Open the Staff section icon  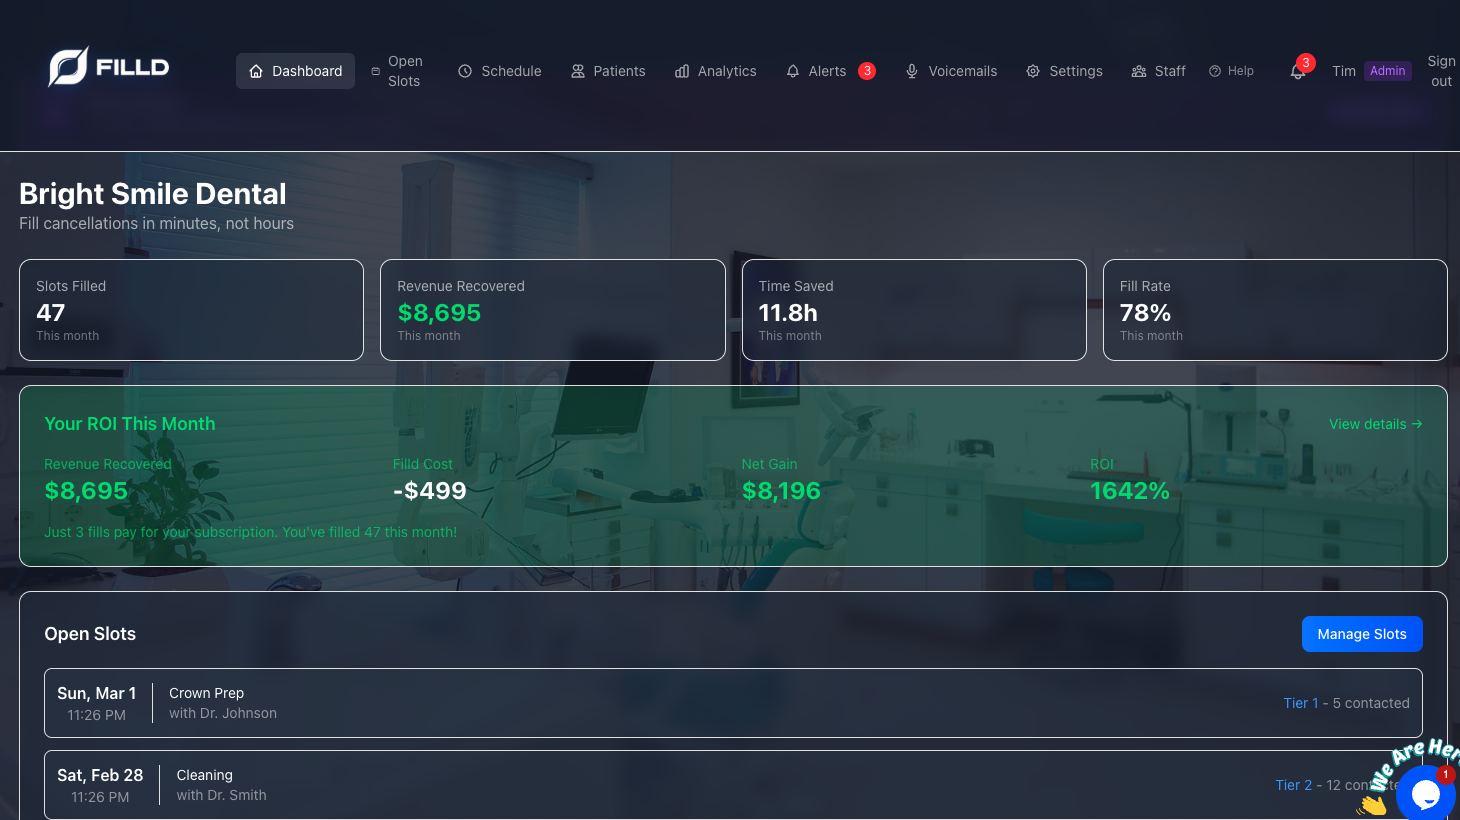[x=1139, y=71]
